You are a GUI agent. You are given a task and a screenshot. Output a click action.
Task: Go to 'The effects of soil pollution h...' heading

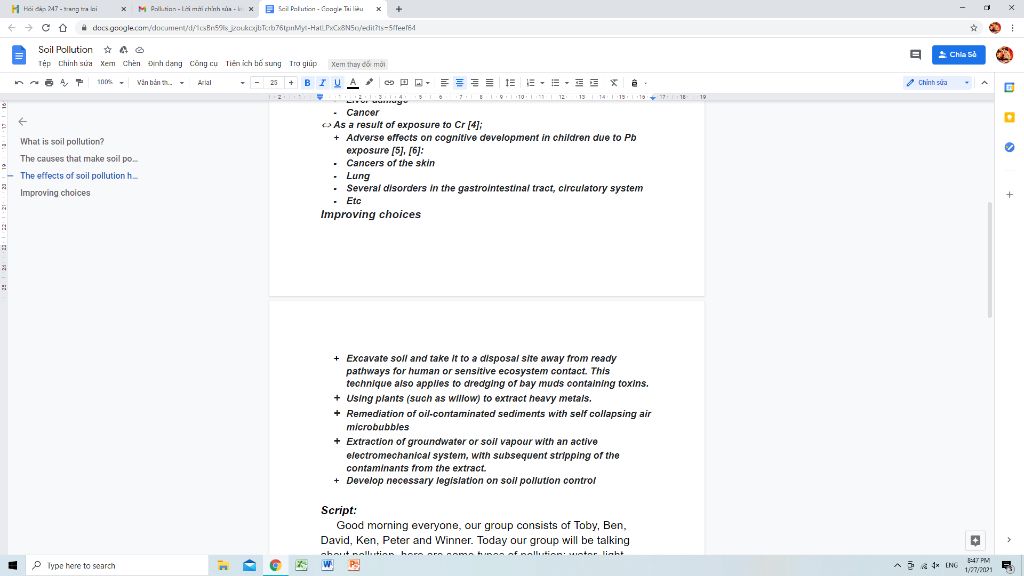(79, 176)
